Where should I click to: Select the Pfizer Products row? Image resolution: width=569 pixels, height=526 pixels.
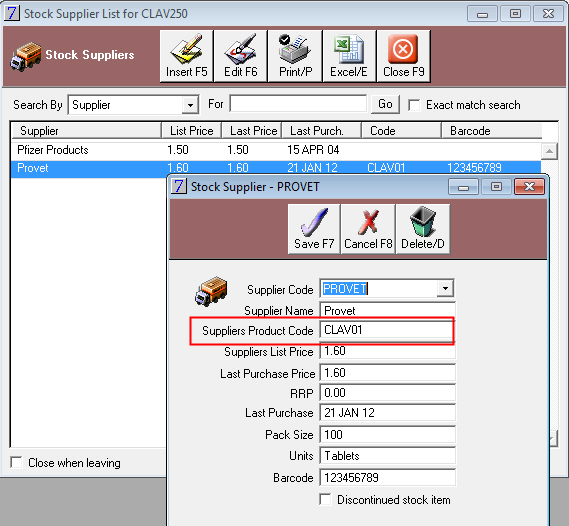click(x=276, y=150)
